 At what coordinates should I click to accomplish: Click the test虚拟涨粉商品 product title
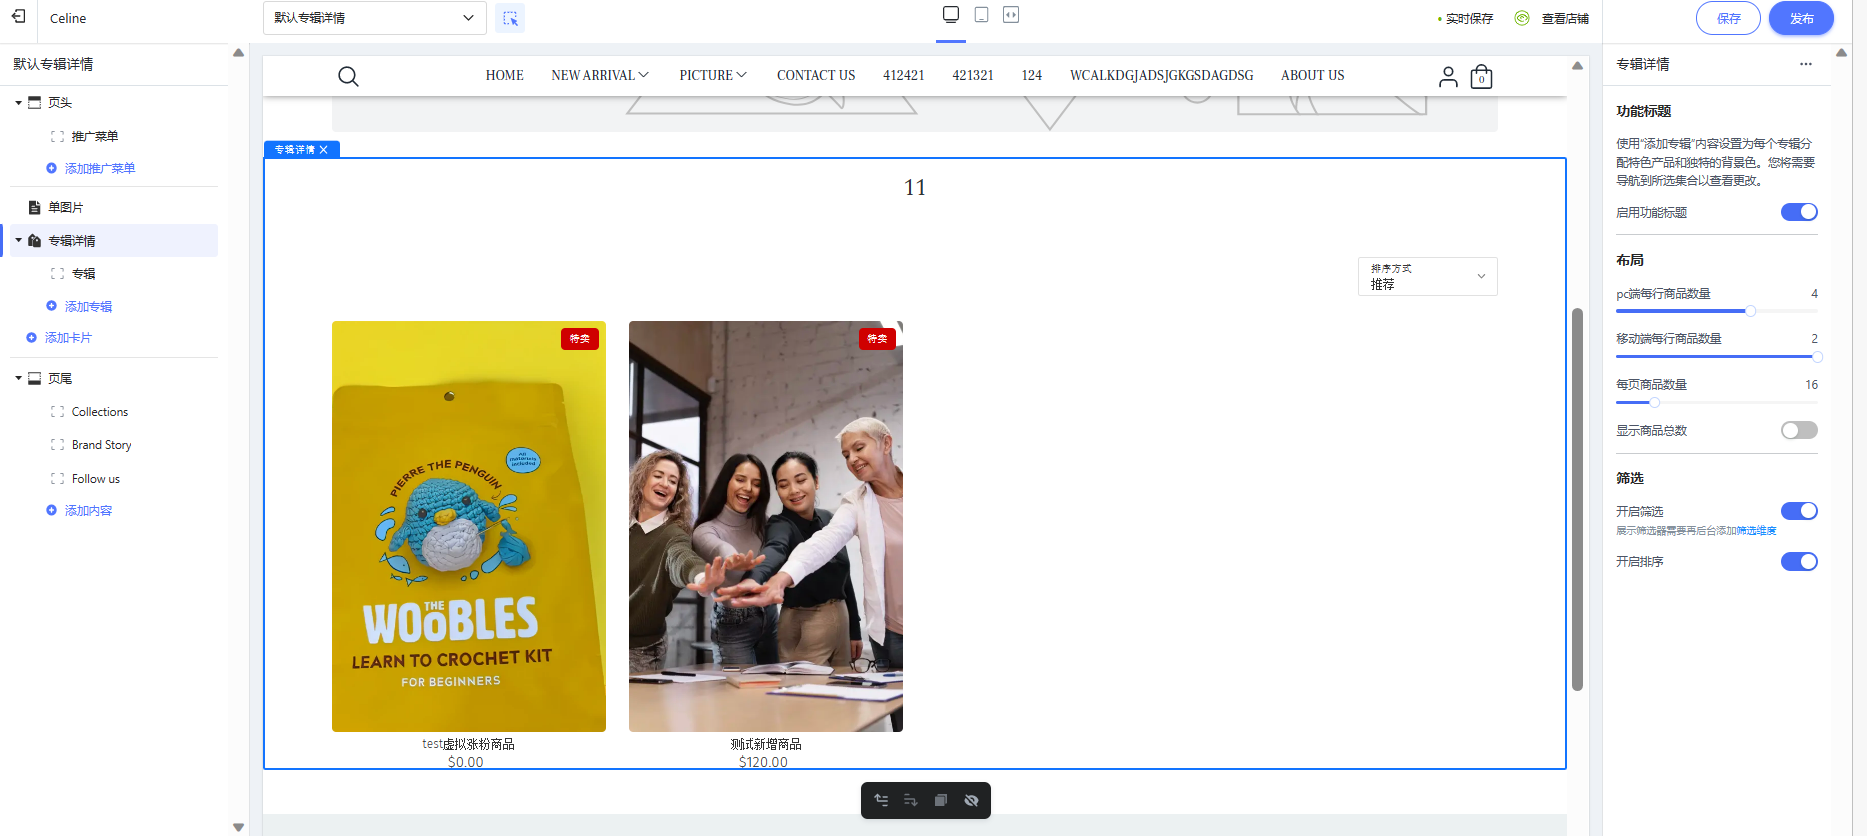coord(468,744)
